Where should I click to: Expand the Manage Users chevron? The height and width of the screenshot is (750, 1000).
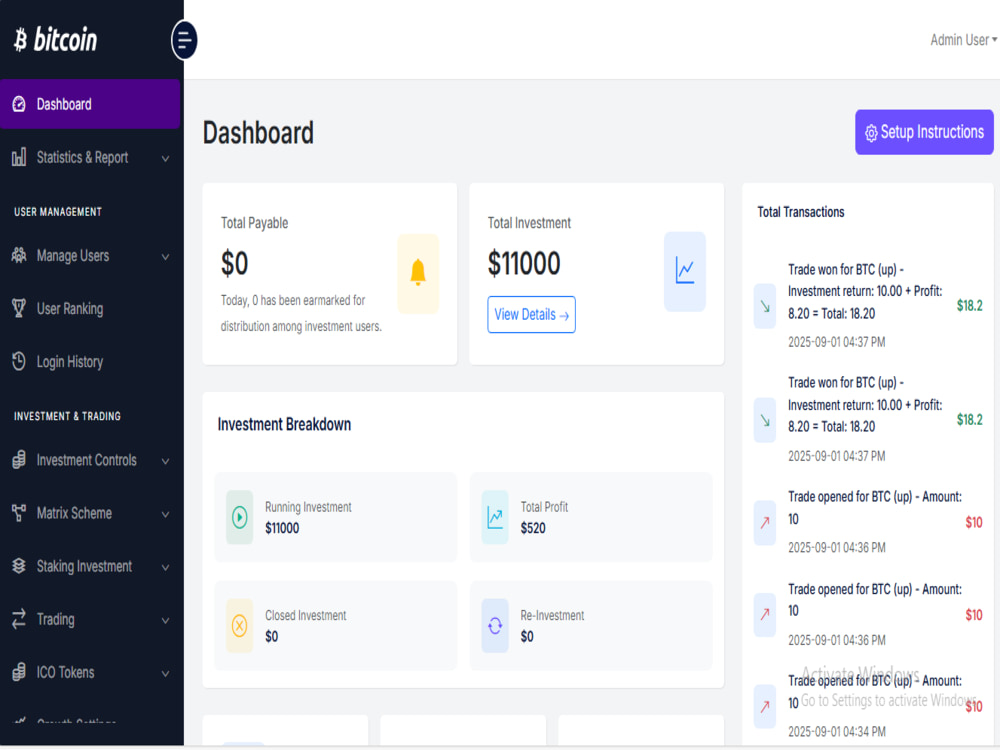(x=165, y=257)
